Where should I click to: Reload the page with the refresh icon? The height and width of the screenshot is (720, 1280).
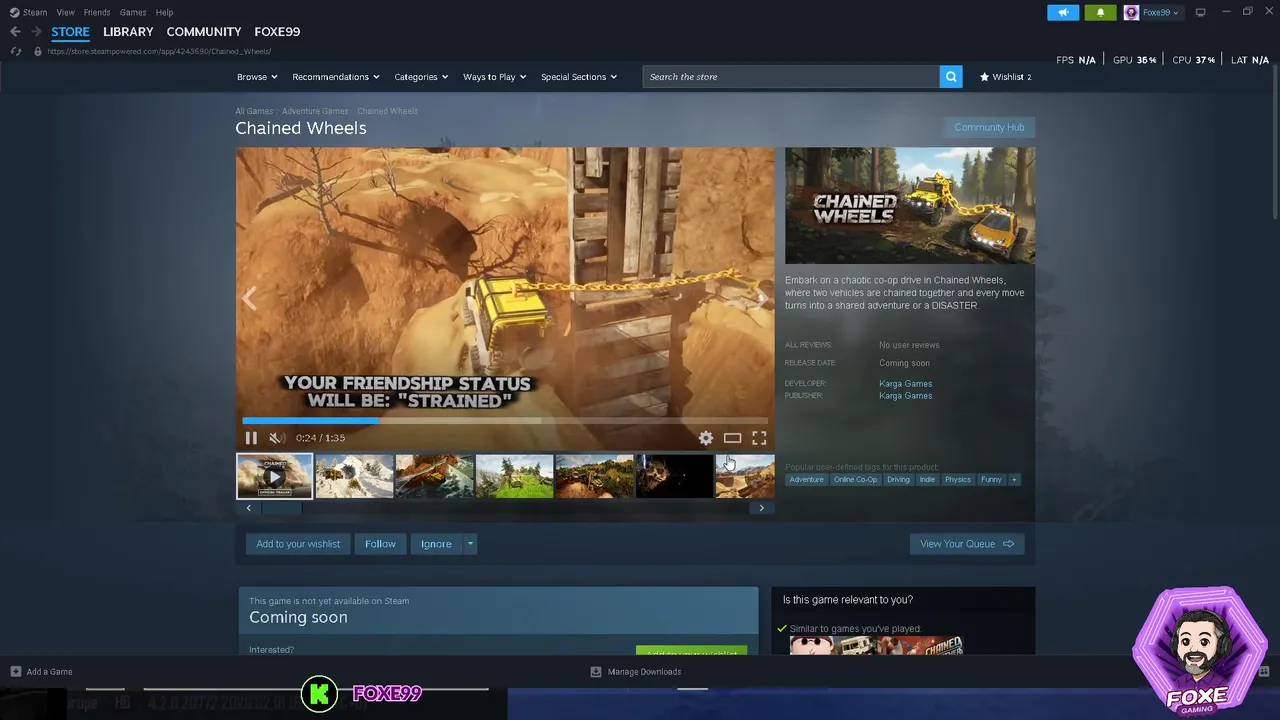15,51
